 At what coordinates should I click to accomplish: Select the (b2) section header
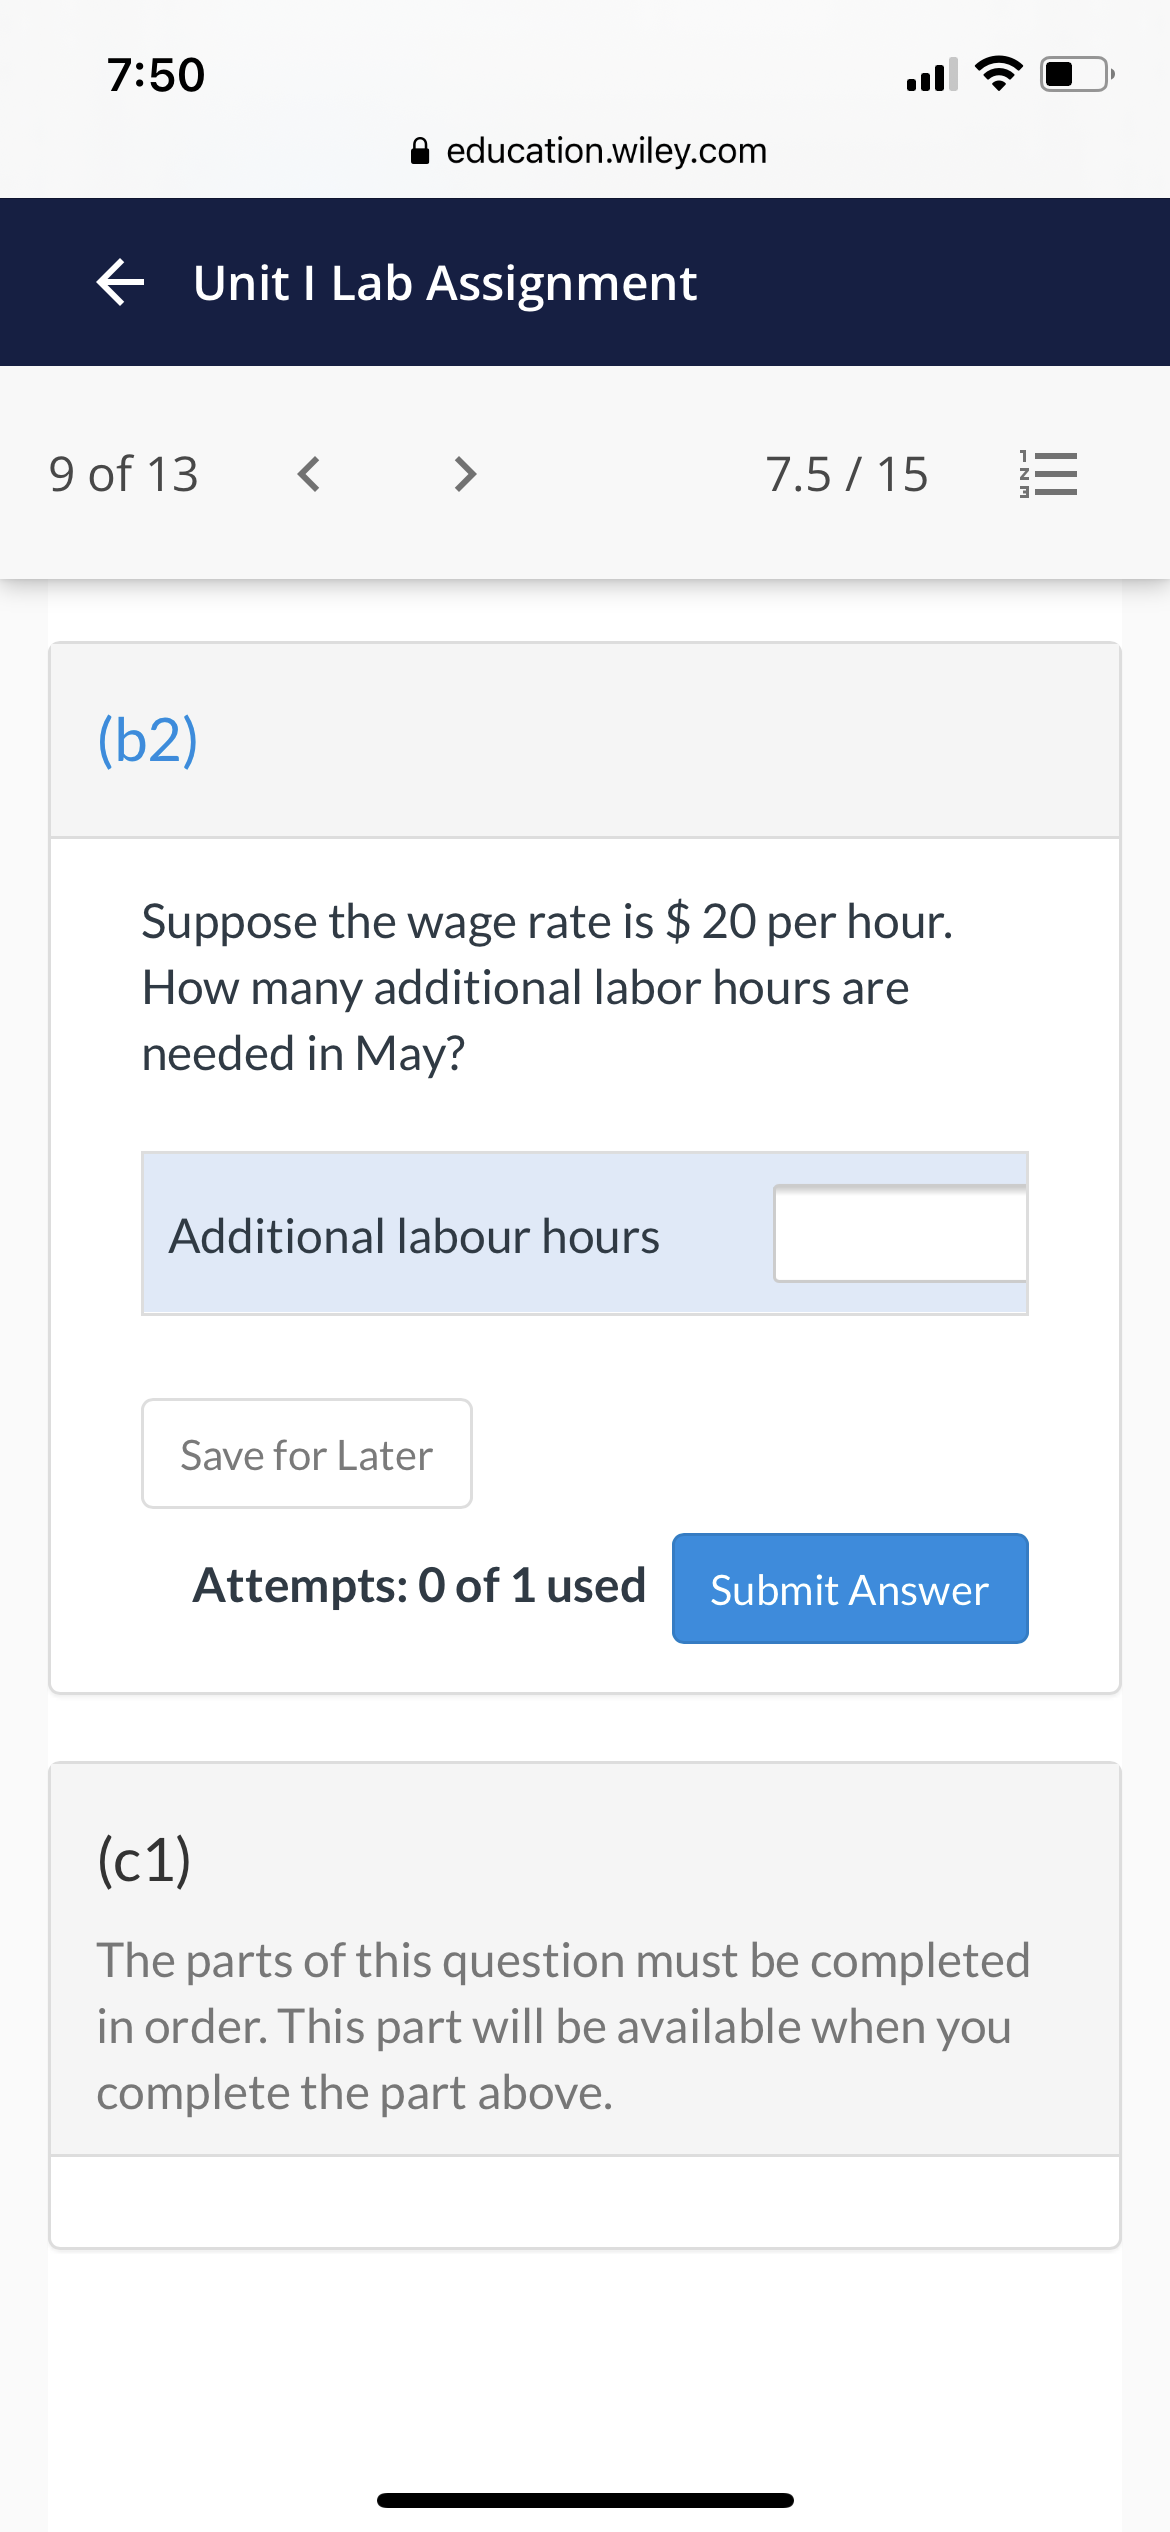pos(146,740)
